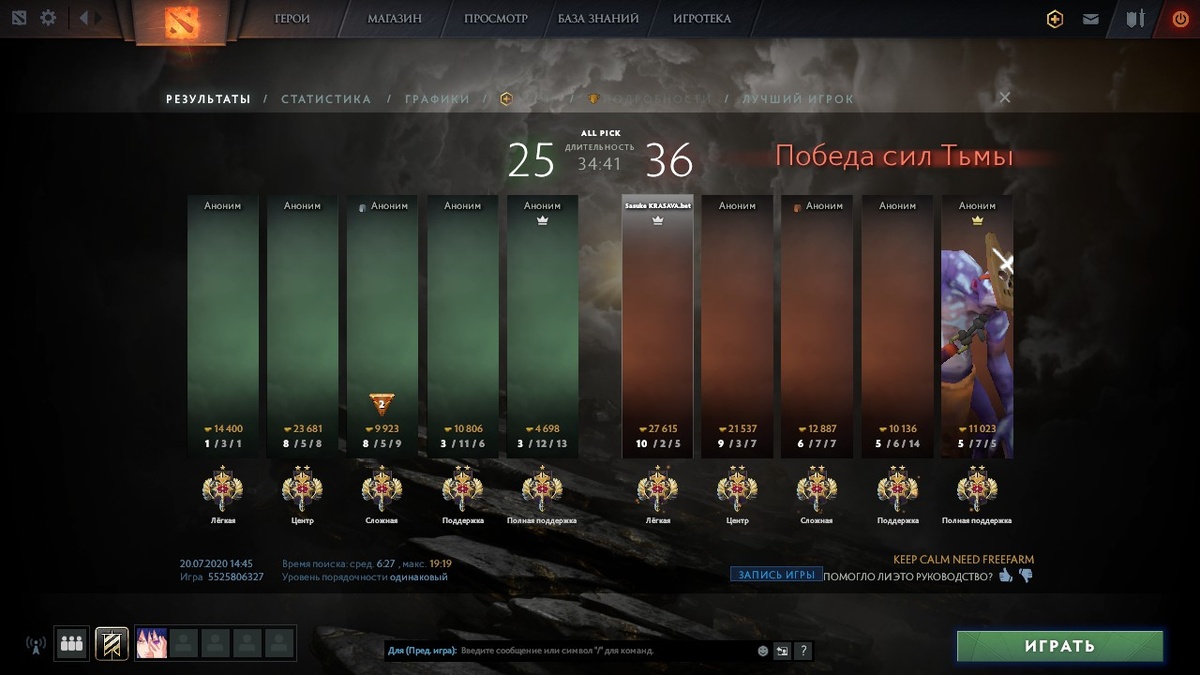Click the Запись игры button
Image resolution: width=1200 pixels, height=675 pixels.
pyautogui.click(x=776, y=574)
